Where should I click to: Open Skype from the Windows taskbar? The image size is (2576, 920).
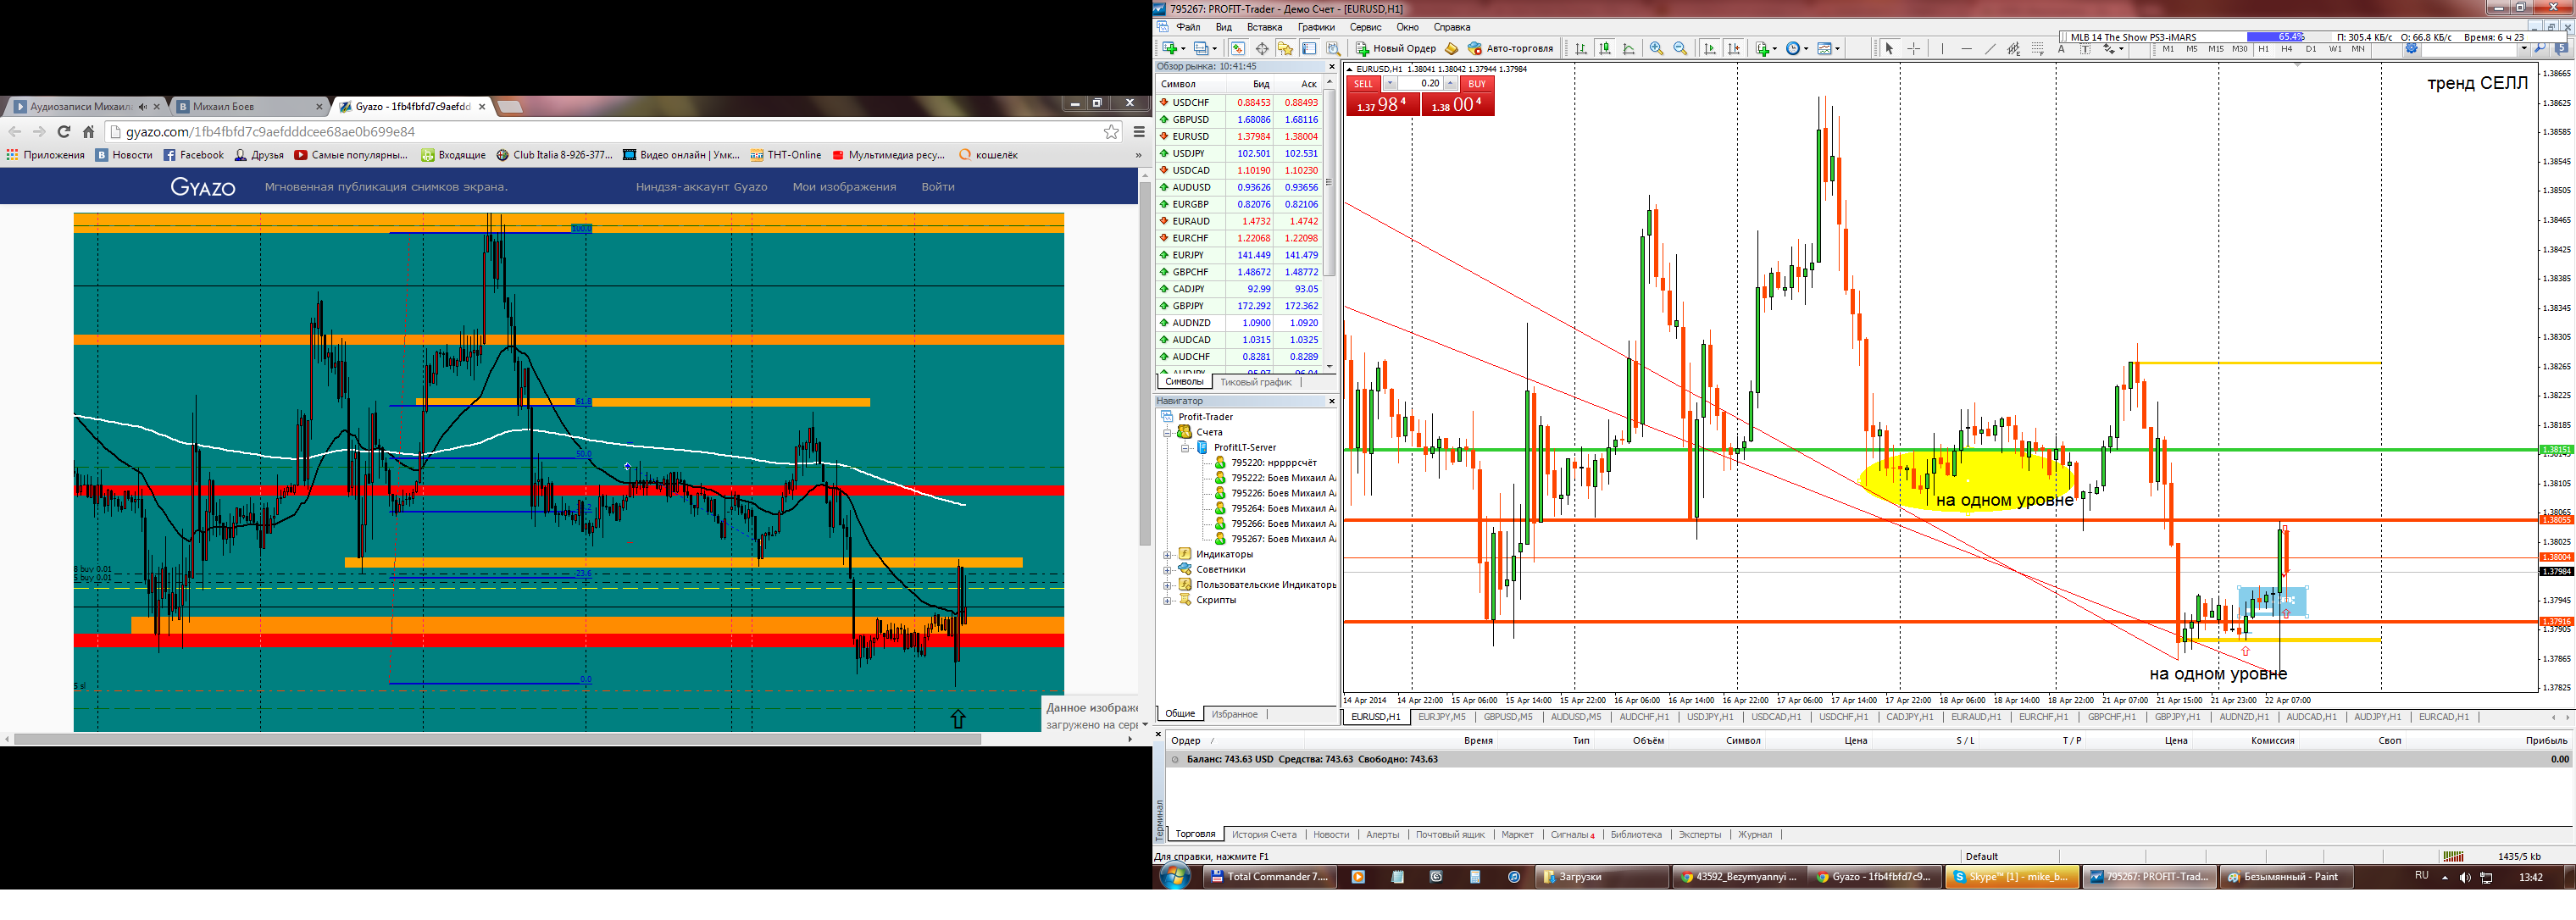pos(2012,877)
